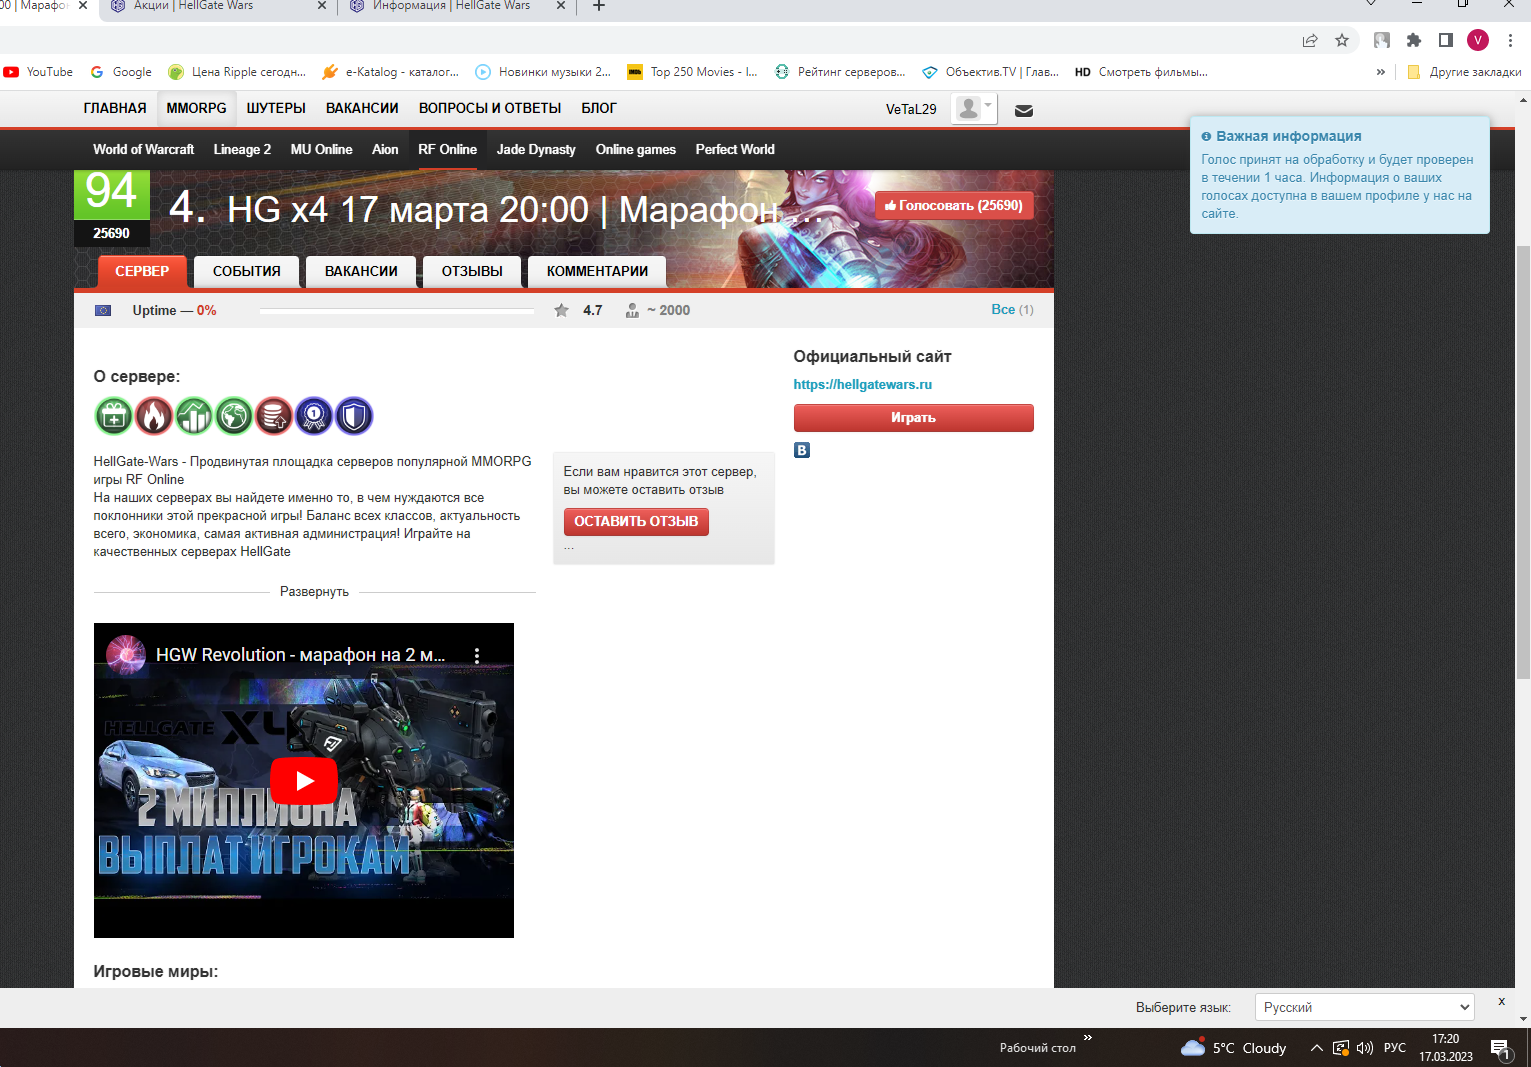Viewport: 1531px width, 1067px height.
Task: Play the HGW Revolution YouTube video
Action: 304,781
